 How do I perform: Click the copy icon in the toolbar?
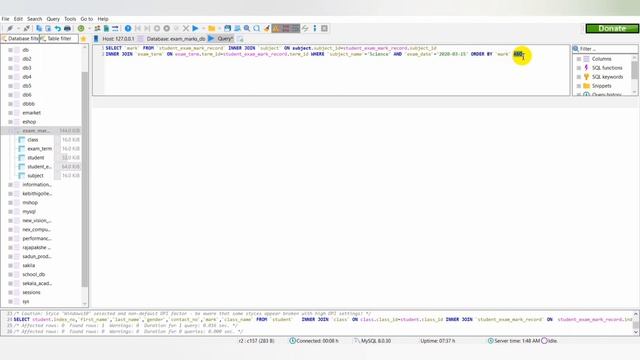[39, 29]
